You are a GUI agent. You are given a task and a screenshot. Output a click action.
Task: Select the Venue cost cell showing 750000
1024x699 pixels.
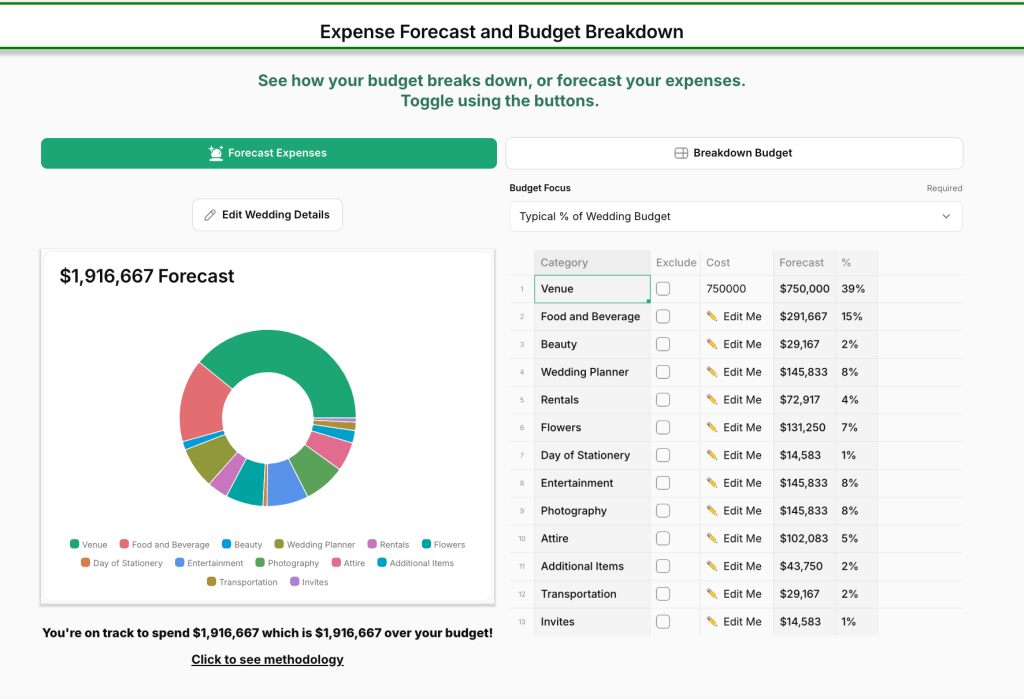(737, 289)
